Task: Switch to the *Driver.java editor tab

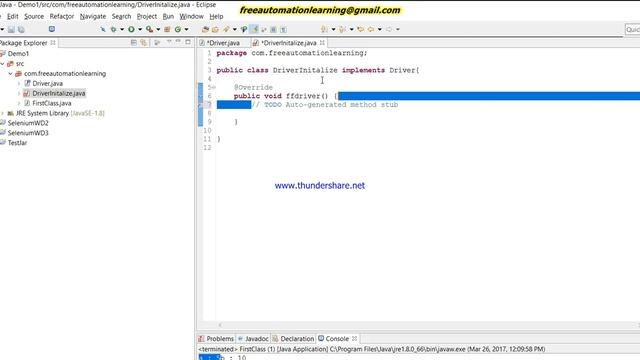Action: pyautogui.click(x=223, y=43)
